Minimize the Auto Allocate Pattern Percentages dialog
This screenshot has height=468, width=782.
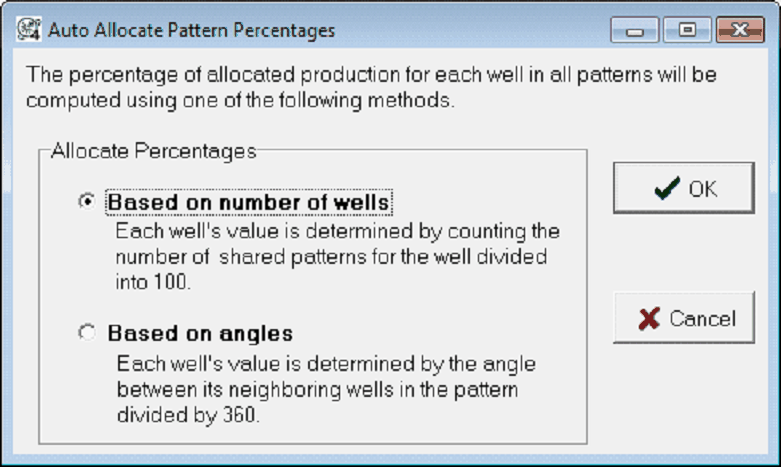pyautogui.click(x=640, y=30)
